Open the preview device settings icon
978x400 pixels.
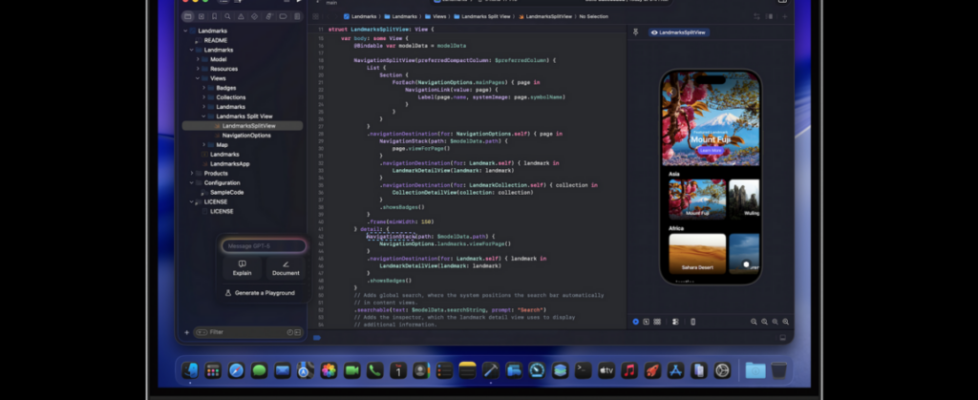[x=675, y=322]
